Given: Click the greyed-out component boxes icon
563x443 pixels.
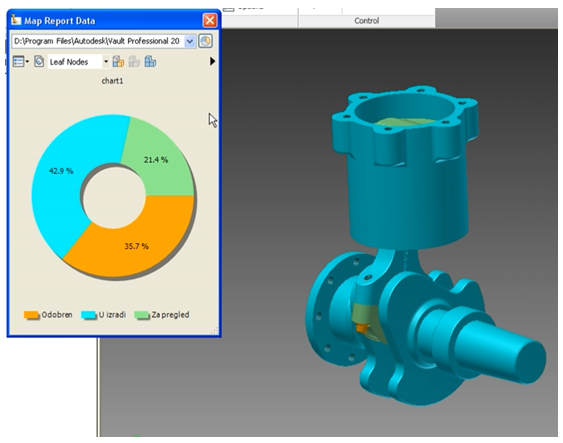Looking at the screenshot, I should (134, 62).
